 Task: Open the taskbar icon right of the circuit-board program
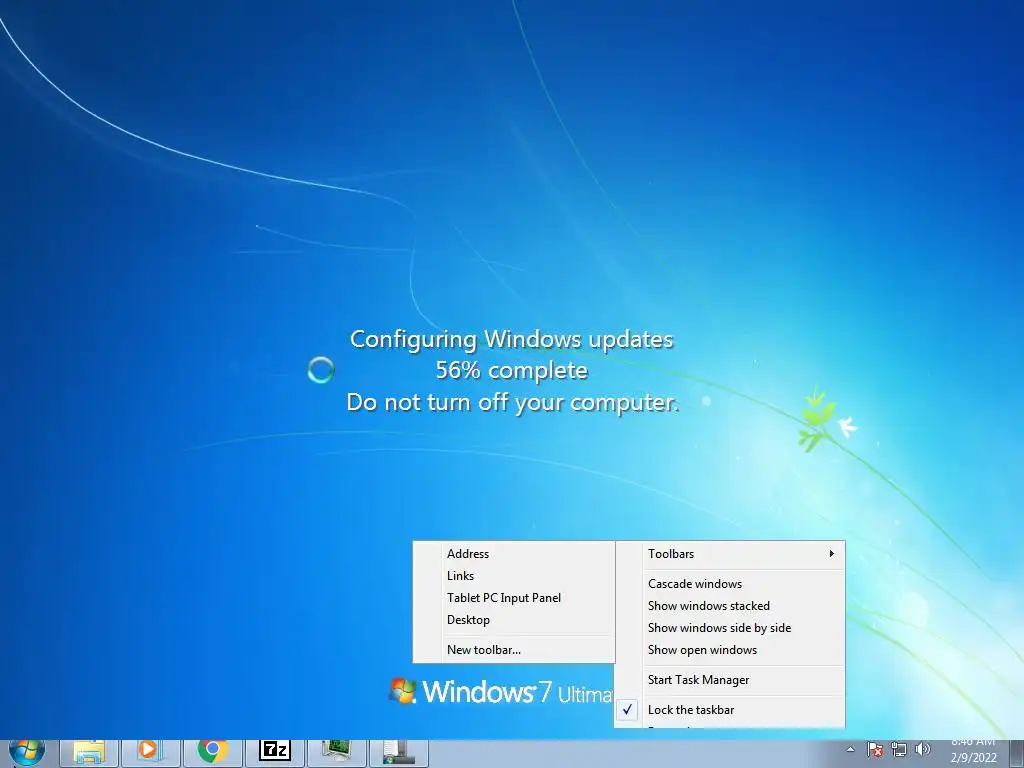click(x=399, y=754)
